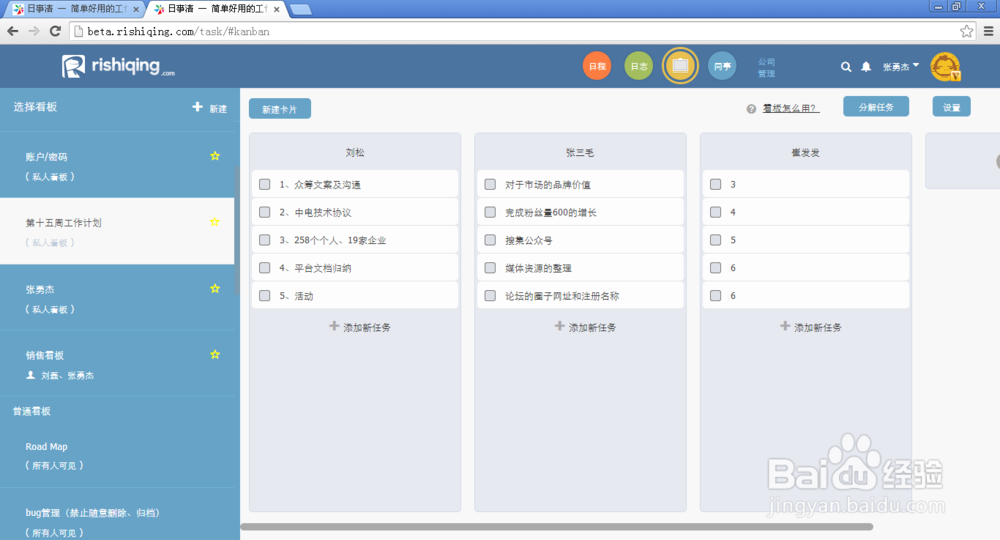Image resolution: width=1000 pixels, height=540 pixels.
Task: Select the 销售看板 board
Action: coord(117,363)
